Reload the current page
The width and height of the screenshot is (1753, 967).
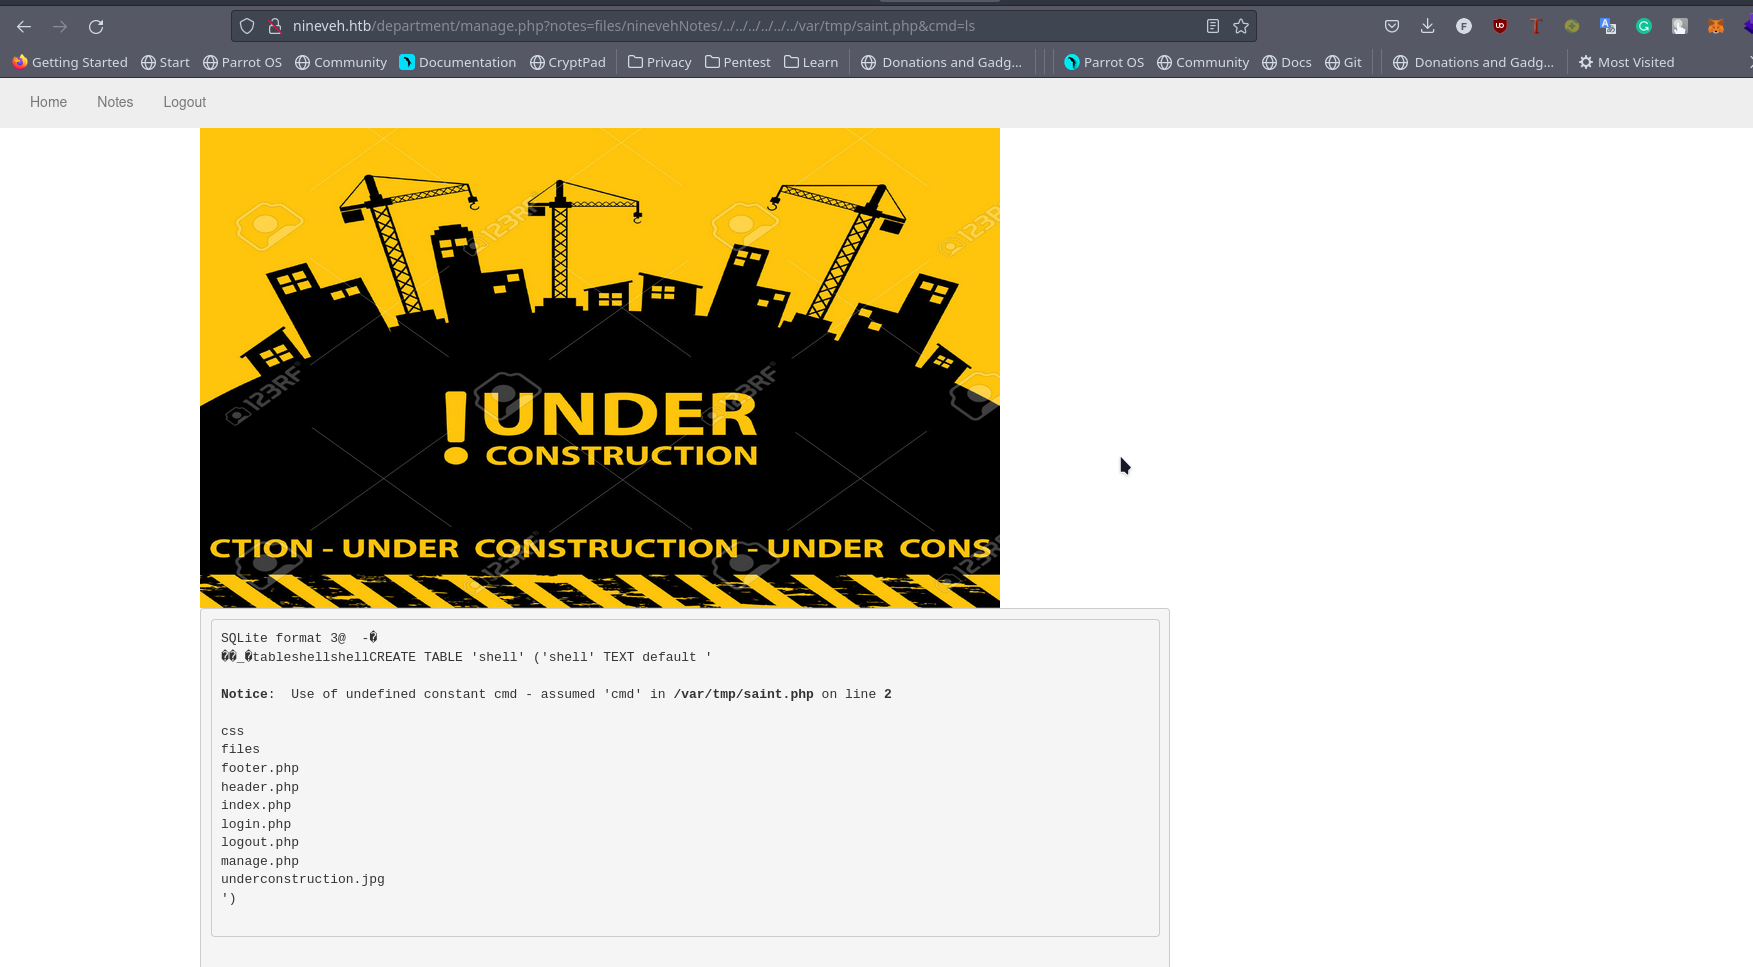point(96,27)
